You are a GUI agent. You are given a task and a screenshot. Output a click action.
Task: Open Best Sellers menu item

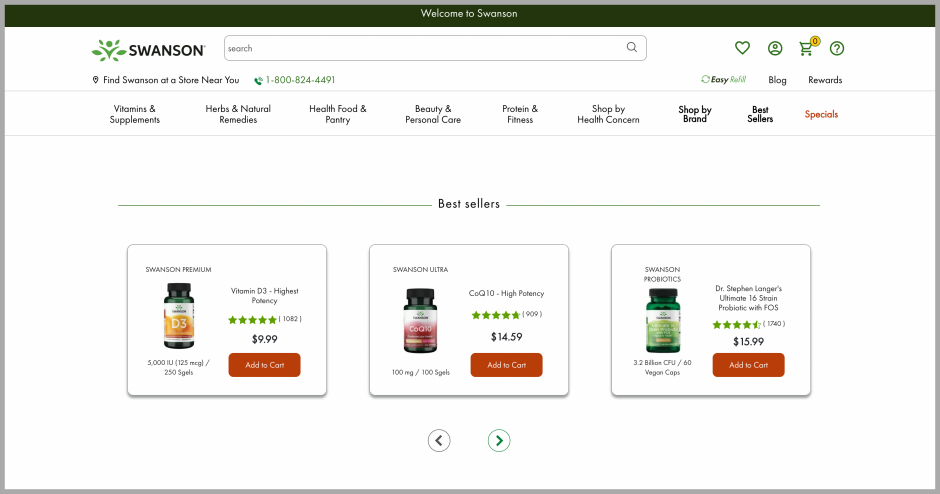pos(760,114)
